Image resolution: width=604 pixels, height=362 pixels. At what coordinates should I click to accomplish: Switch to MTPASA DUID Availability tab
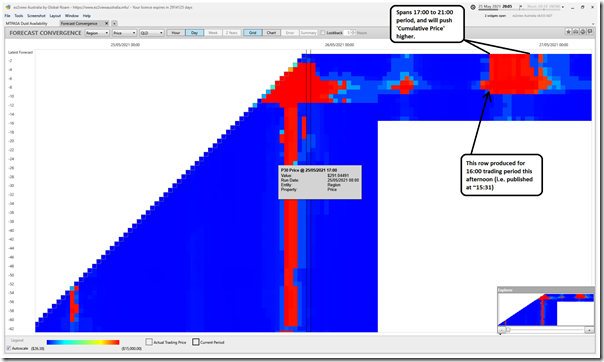[27, 23]
